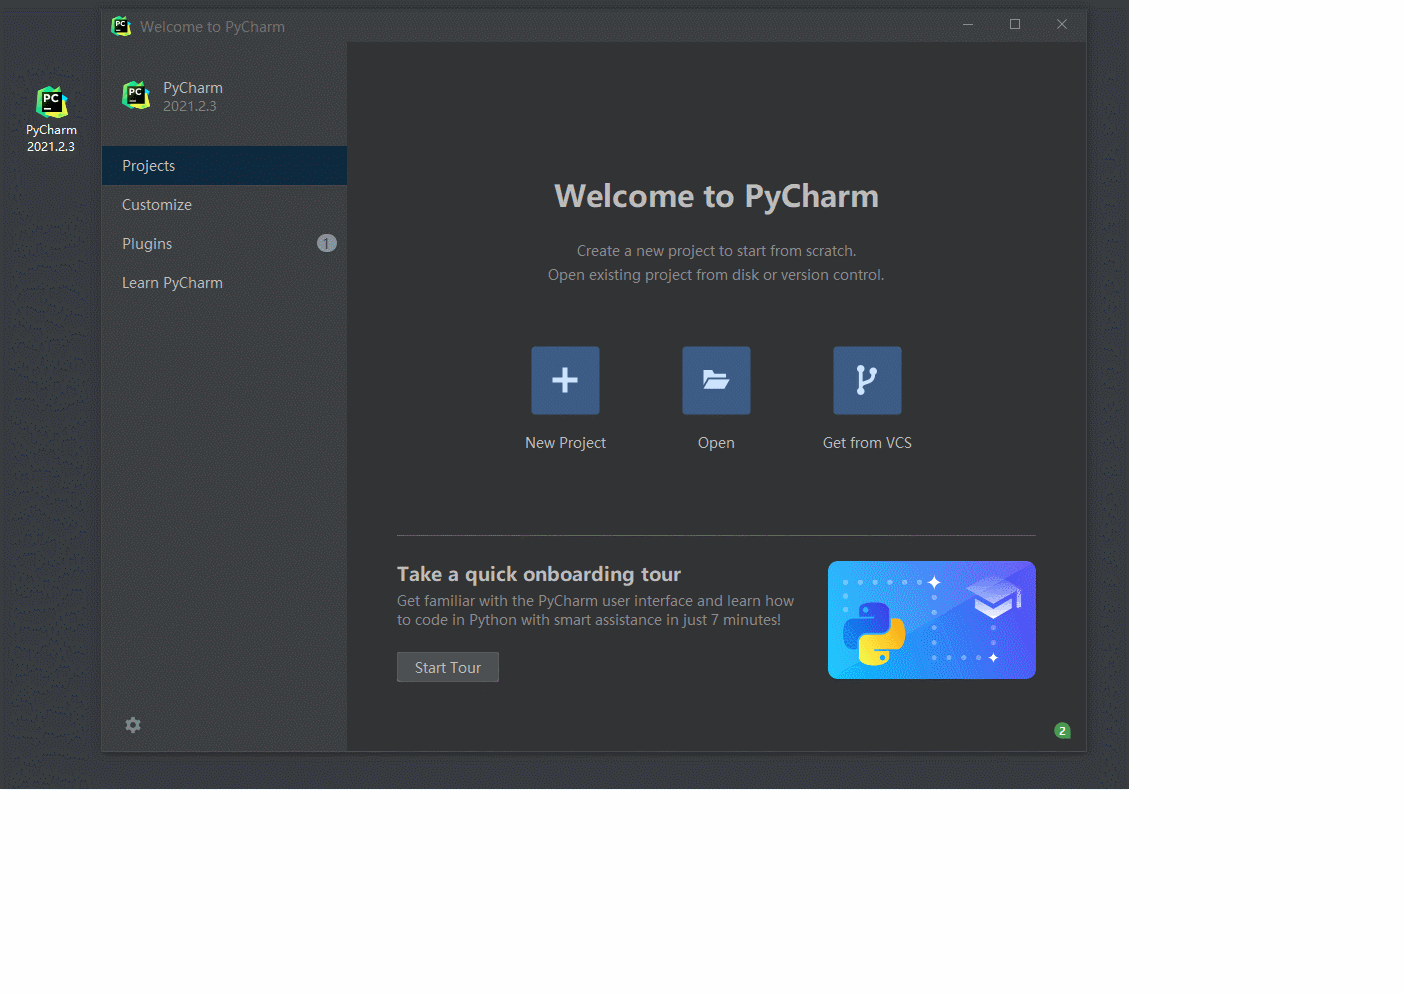Click the Open label under folder icon

click(x=716, y=443)
